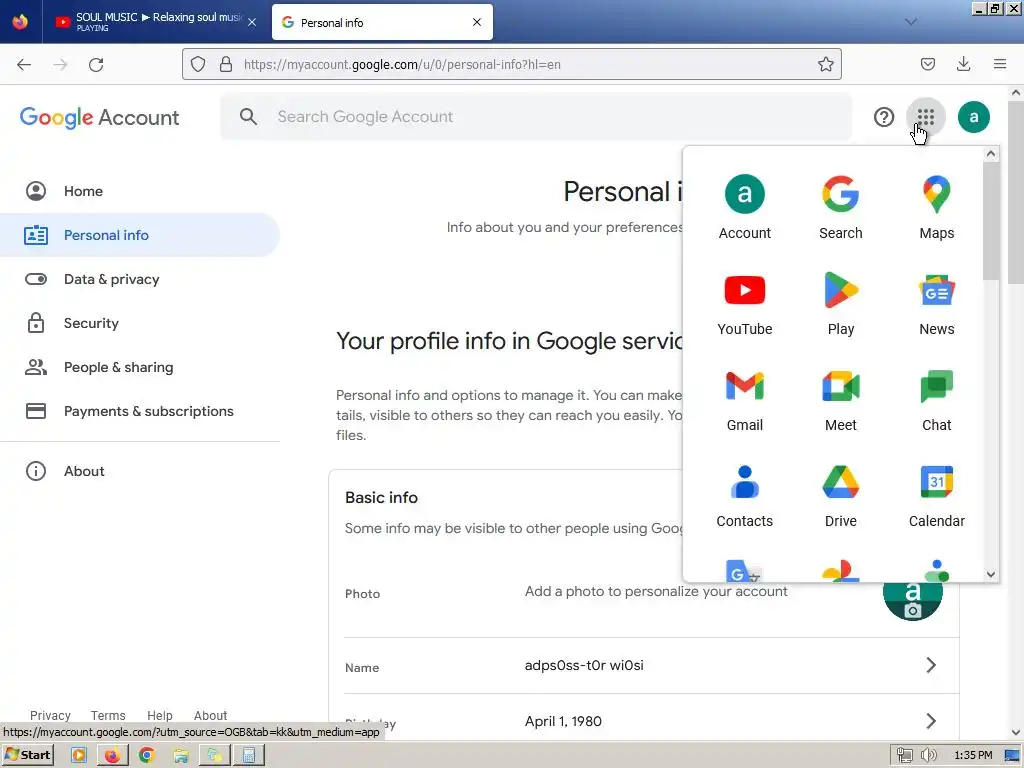Open file explorer folder in taskbar
The image size is (1024, 768).
[x=181, y=755]
